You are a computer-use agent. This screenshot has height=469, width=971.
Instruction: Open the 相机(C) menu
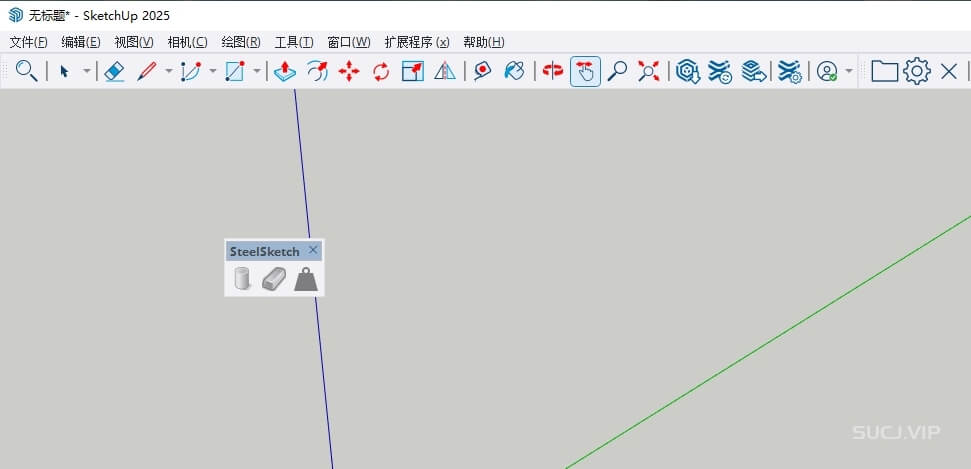pos(187,42)
